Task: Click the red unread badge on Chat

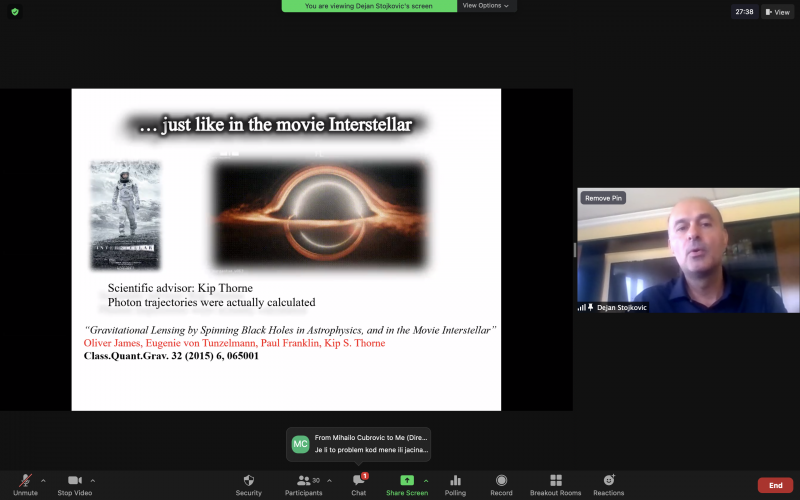Action: point(365,476)
